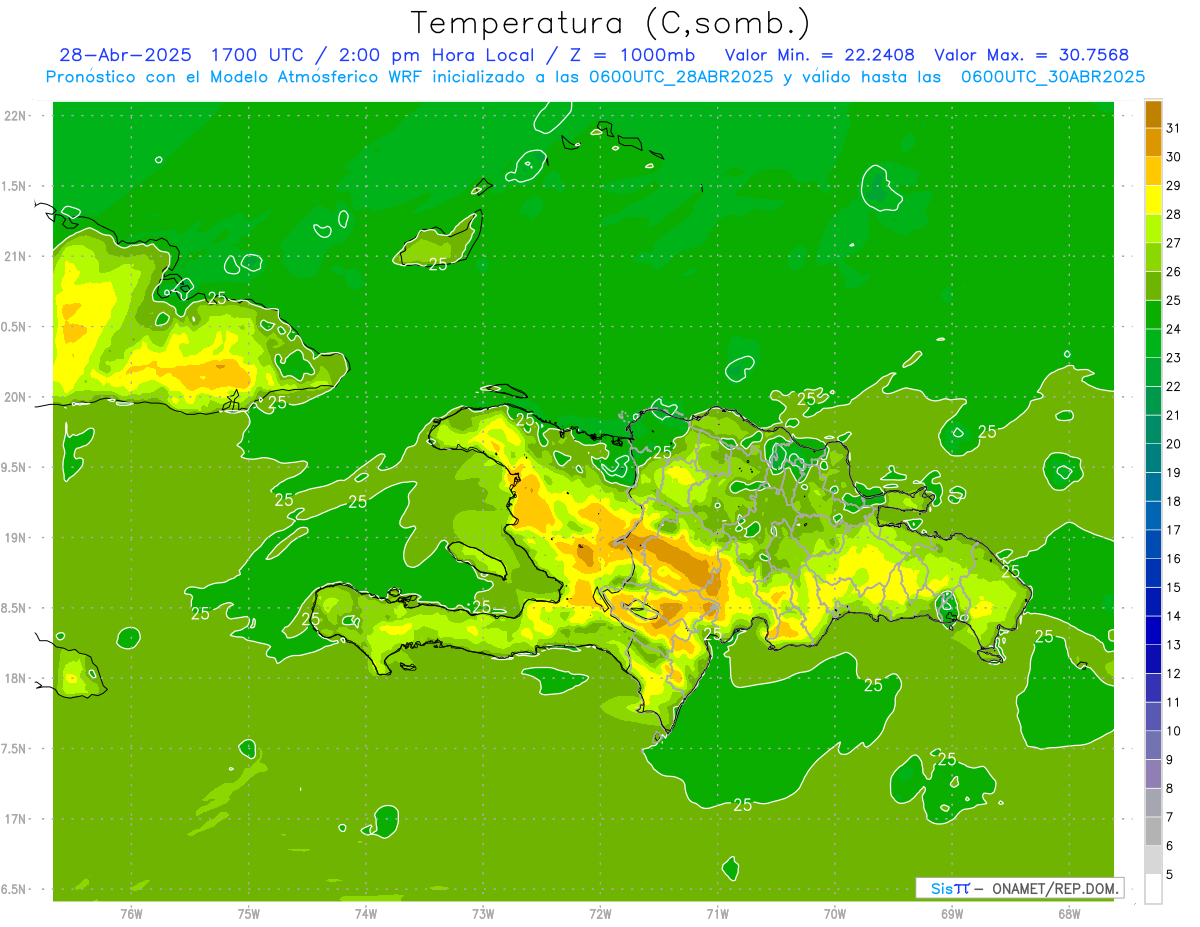Image resolution: width=1200 pixels, height=927 pixels.
Task: Click the '73W' longitude label
Action: tap(483, 913)
